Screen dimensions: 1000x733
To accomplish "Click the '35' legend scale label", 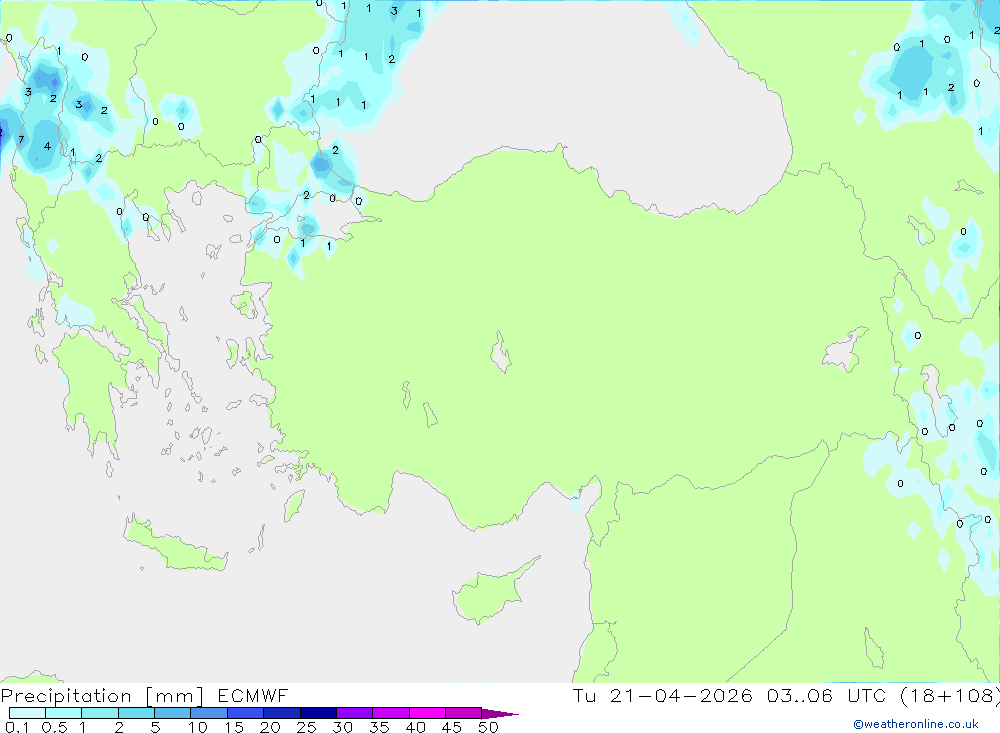I will pyautogui.click(x=379, y=727).
